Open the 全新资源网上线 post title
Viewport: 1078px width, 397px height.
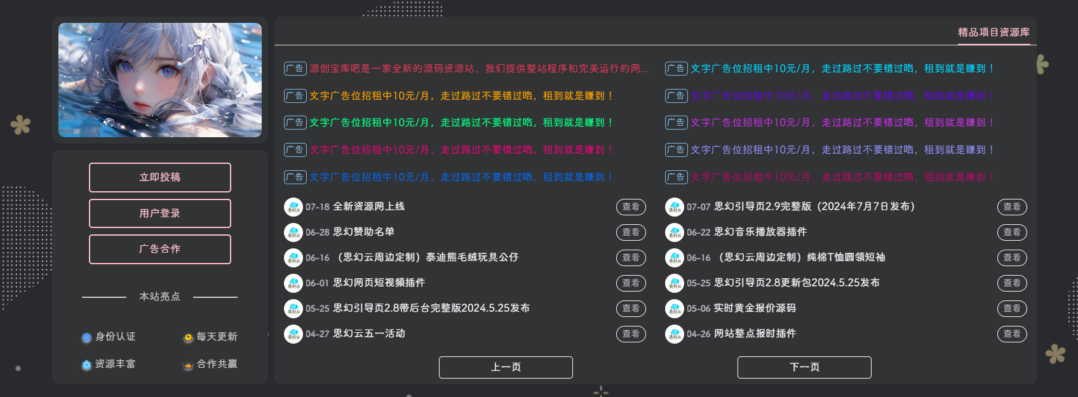(x=369, y=207)
